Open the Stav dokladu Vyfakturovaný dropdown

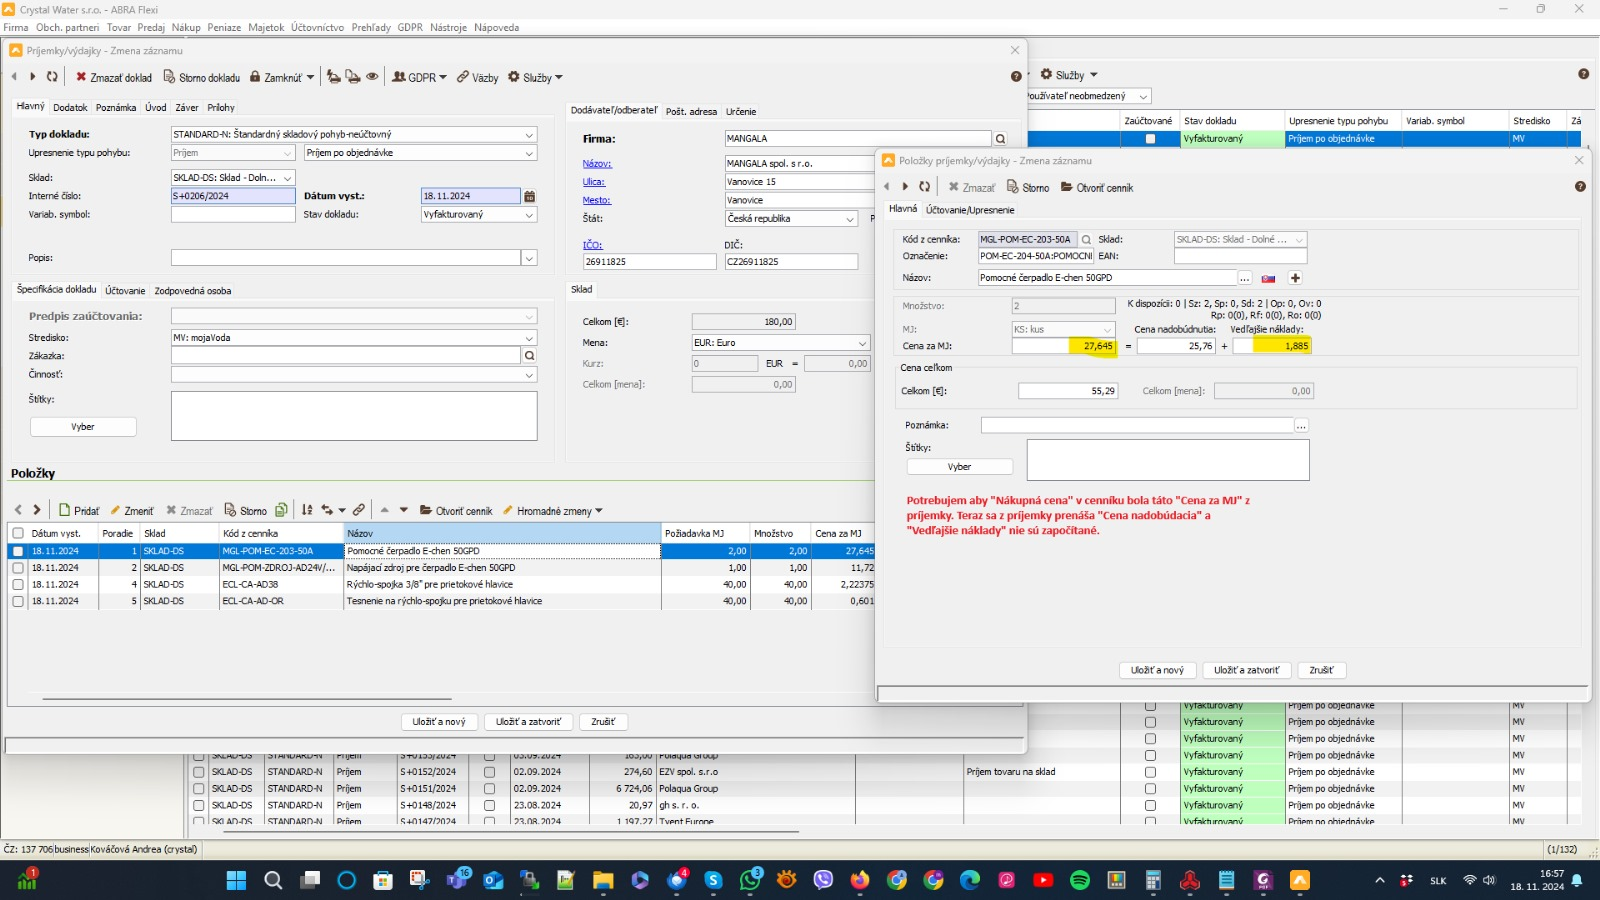(529, 215)
